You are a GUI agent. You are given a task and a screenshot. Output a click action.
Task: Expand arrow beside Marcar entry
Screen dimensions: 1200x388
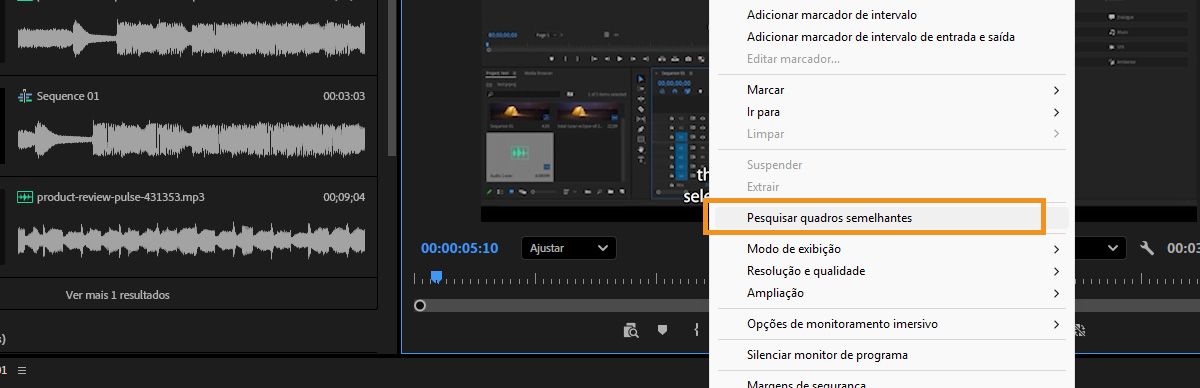(1056, 90)
